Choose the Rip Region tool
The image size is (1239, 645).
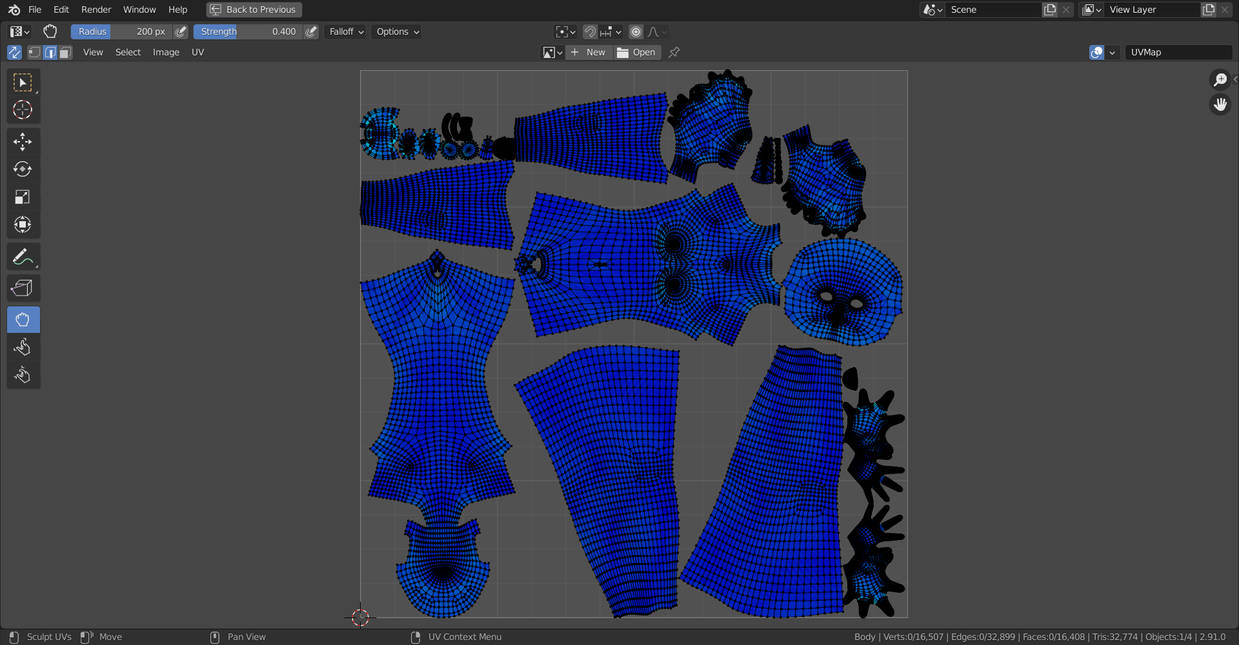(23, 289)
